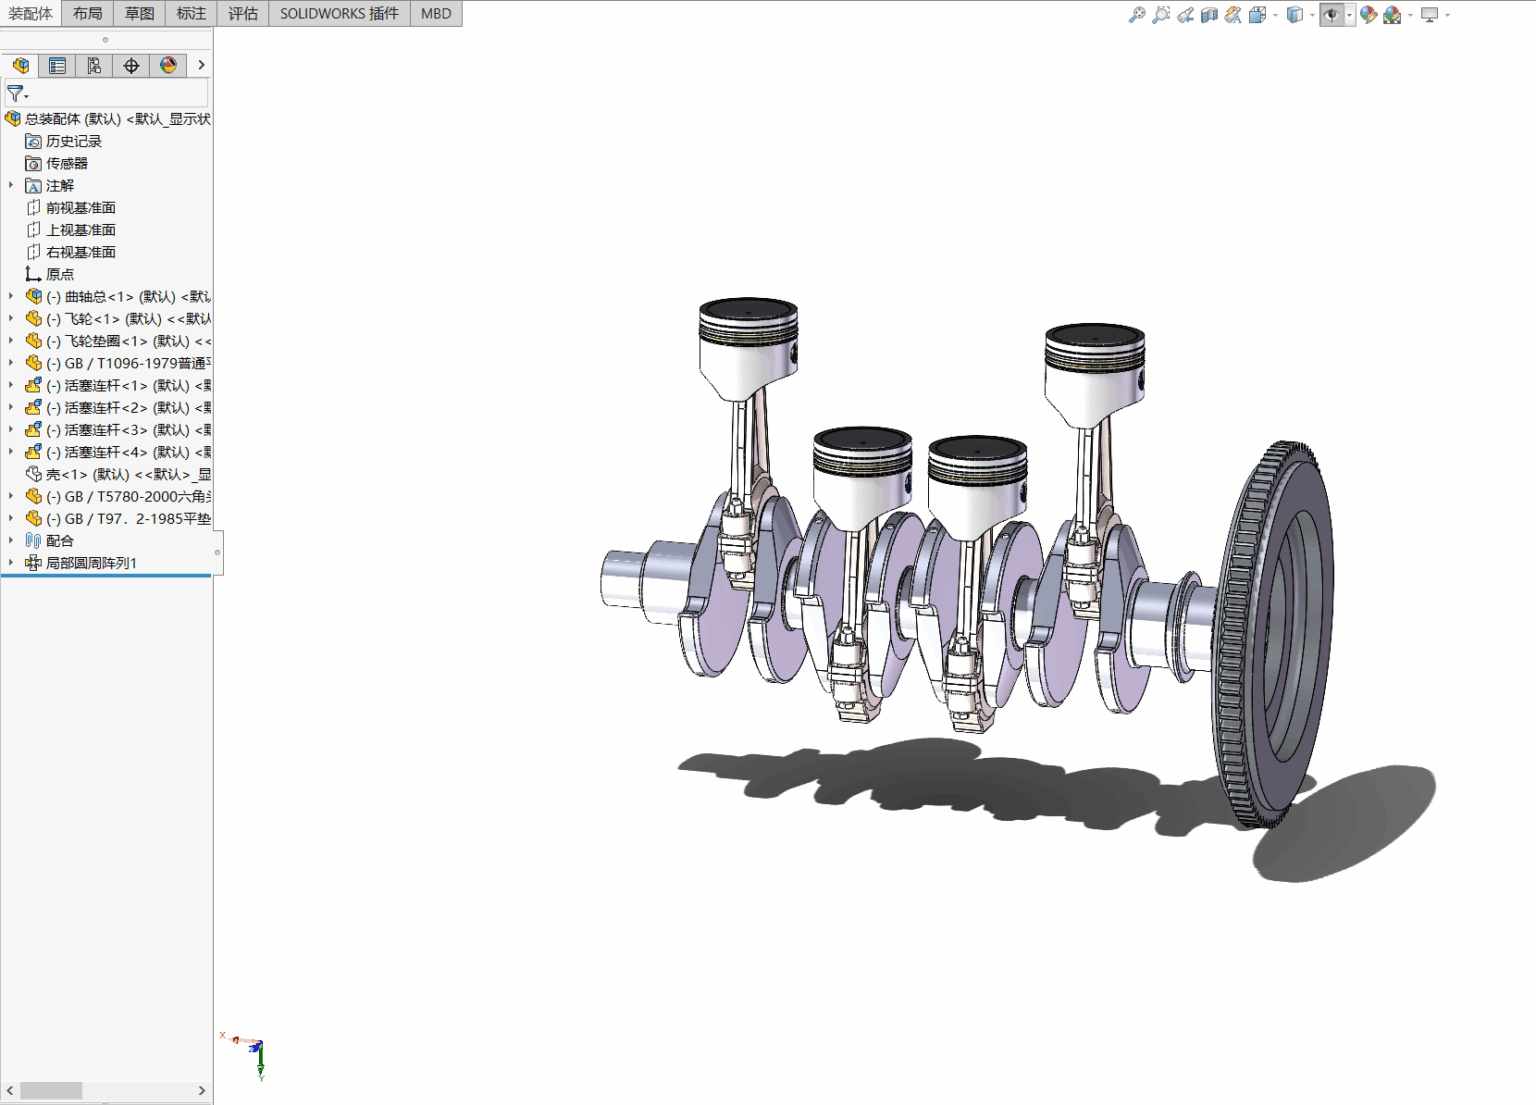This screenshot has width=1536, height=1105.
Task: Click the Zoom to Fit icon
Action: tap(1137, 15)
